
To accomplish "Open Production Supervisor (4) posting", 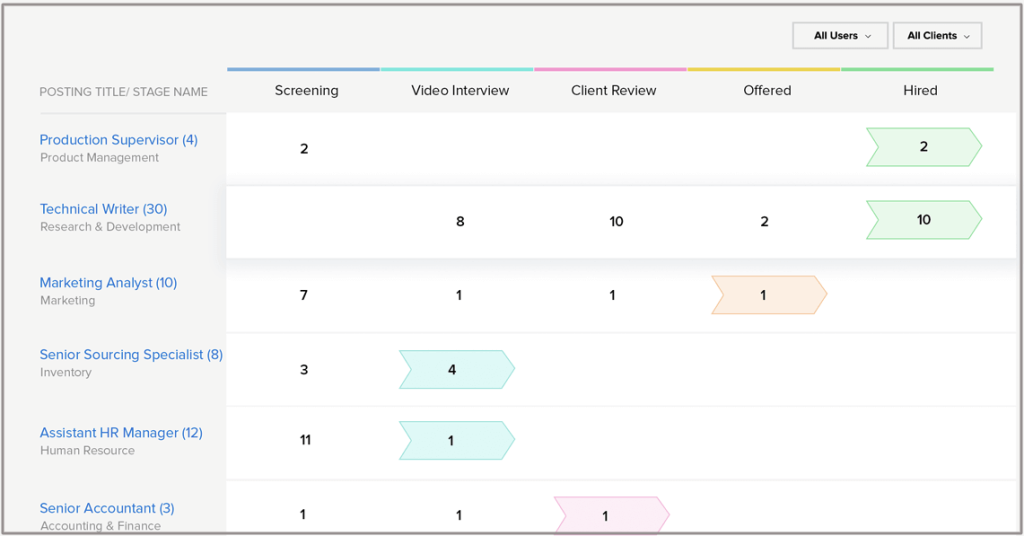I will 119,140.
